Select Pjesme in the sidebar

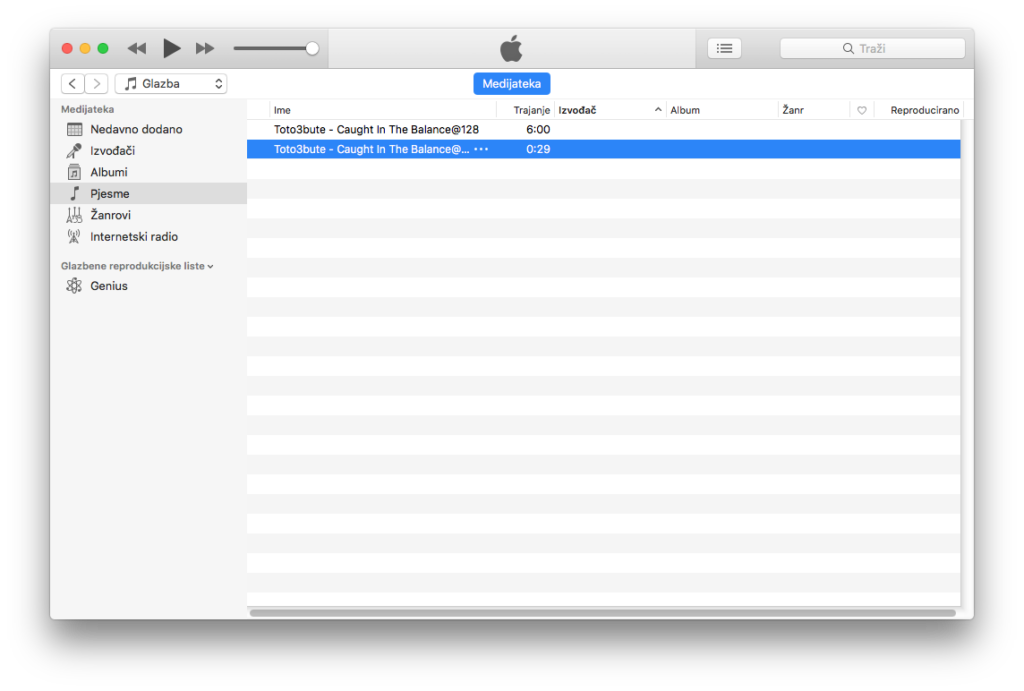click(109, 194)
